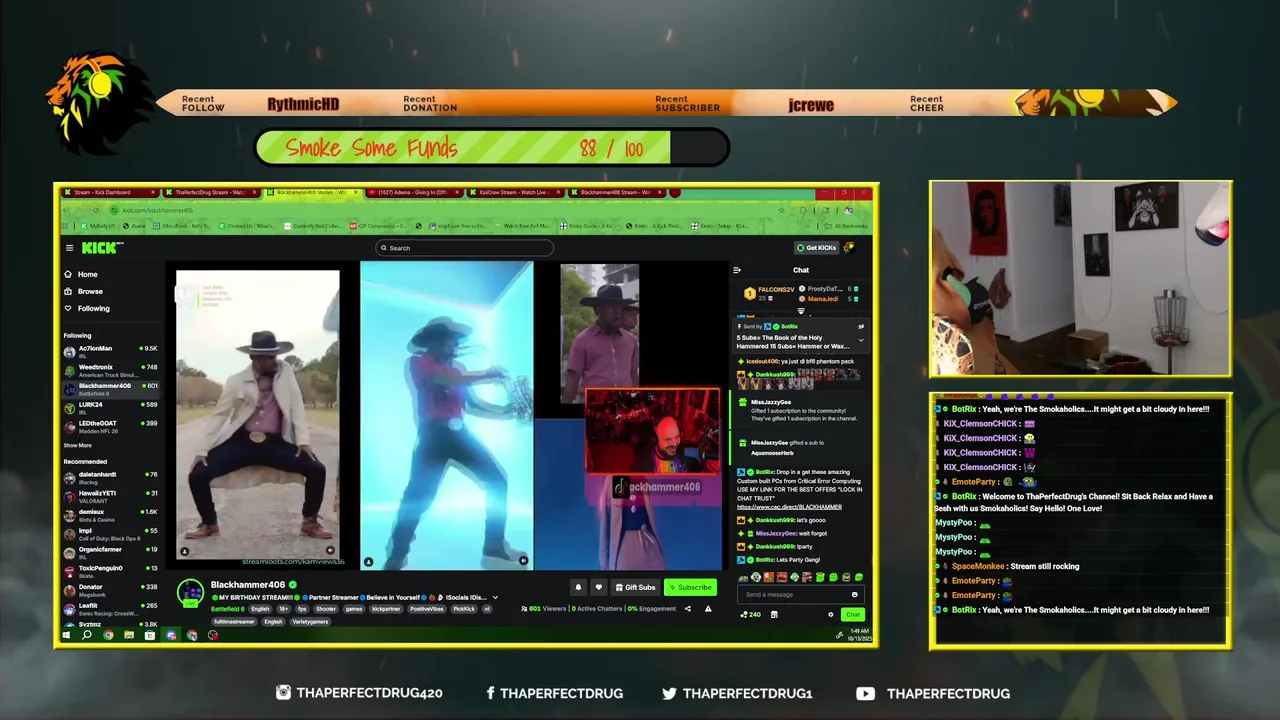Click the 240 channel points icon

click(750, 614)
